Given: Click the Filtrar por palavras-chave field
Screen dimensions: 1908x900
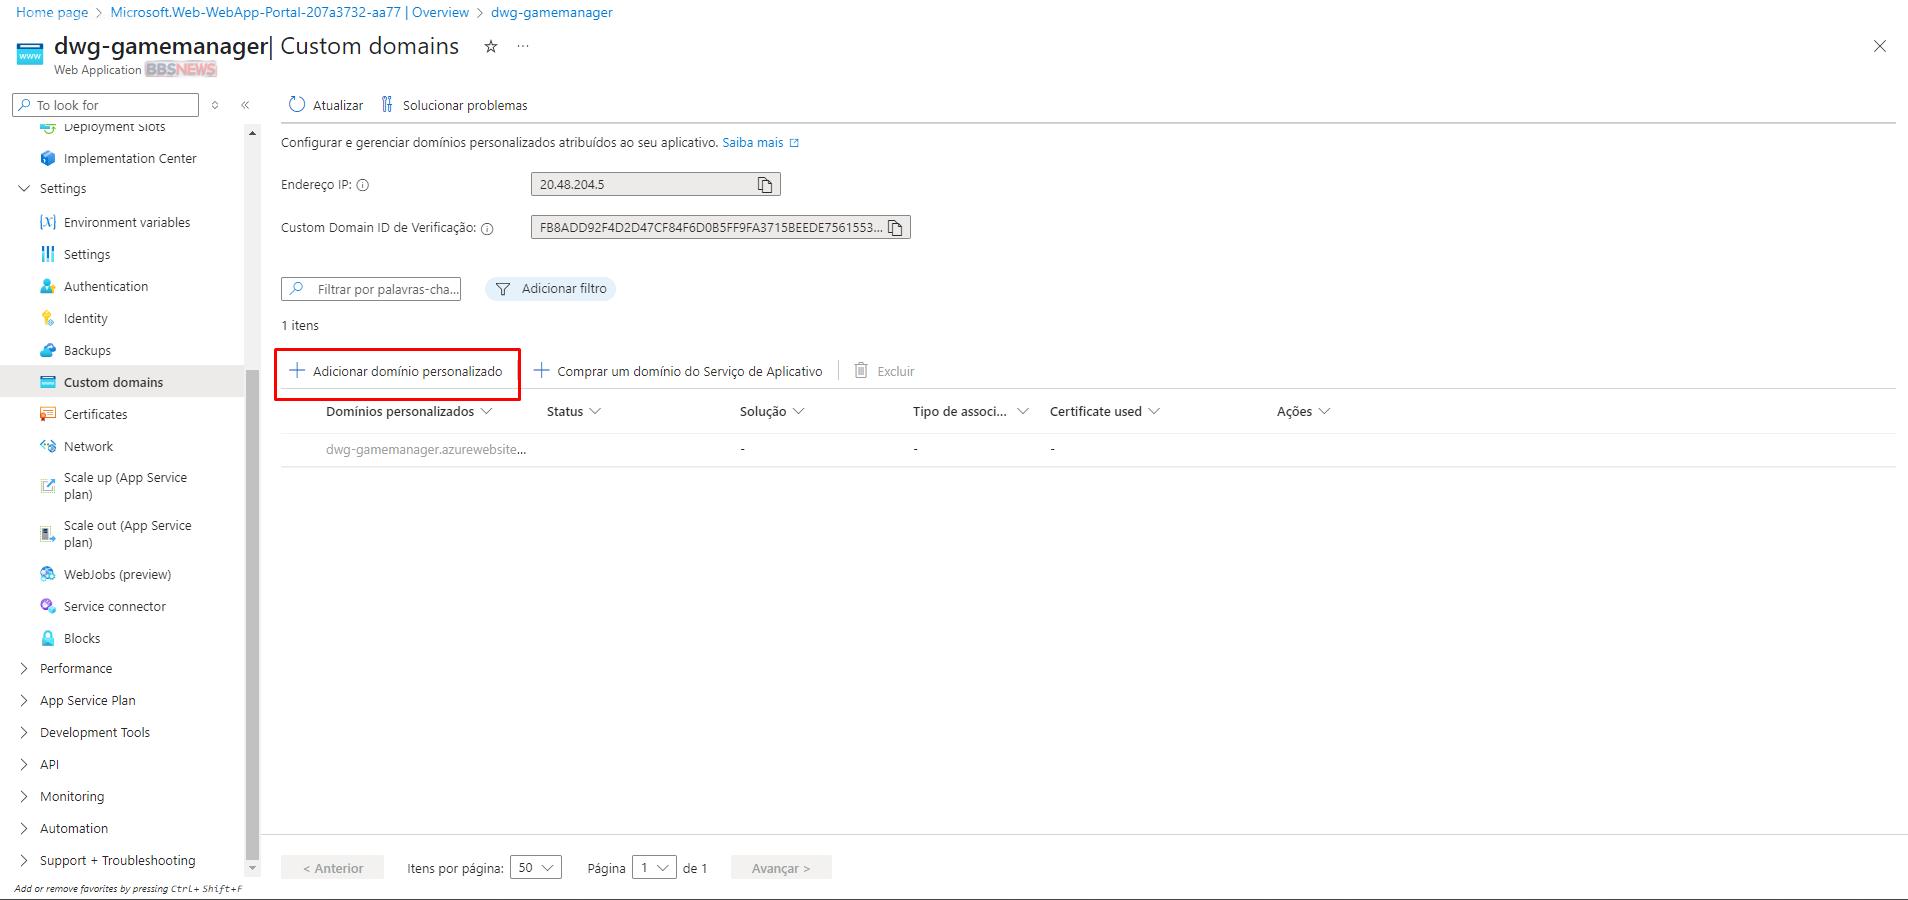Looking at the screenshot, I should point(385,289).
